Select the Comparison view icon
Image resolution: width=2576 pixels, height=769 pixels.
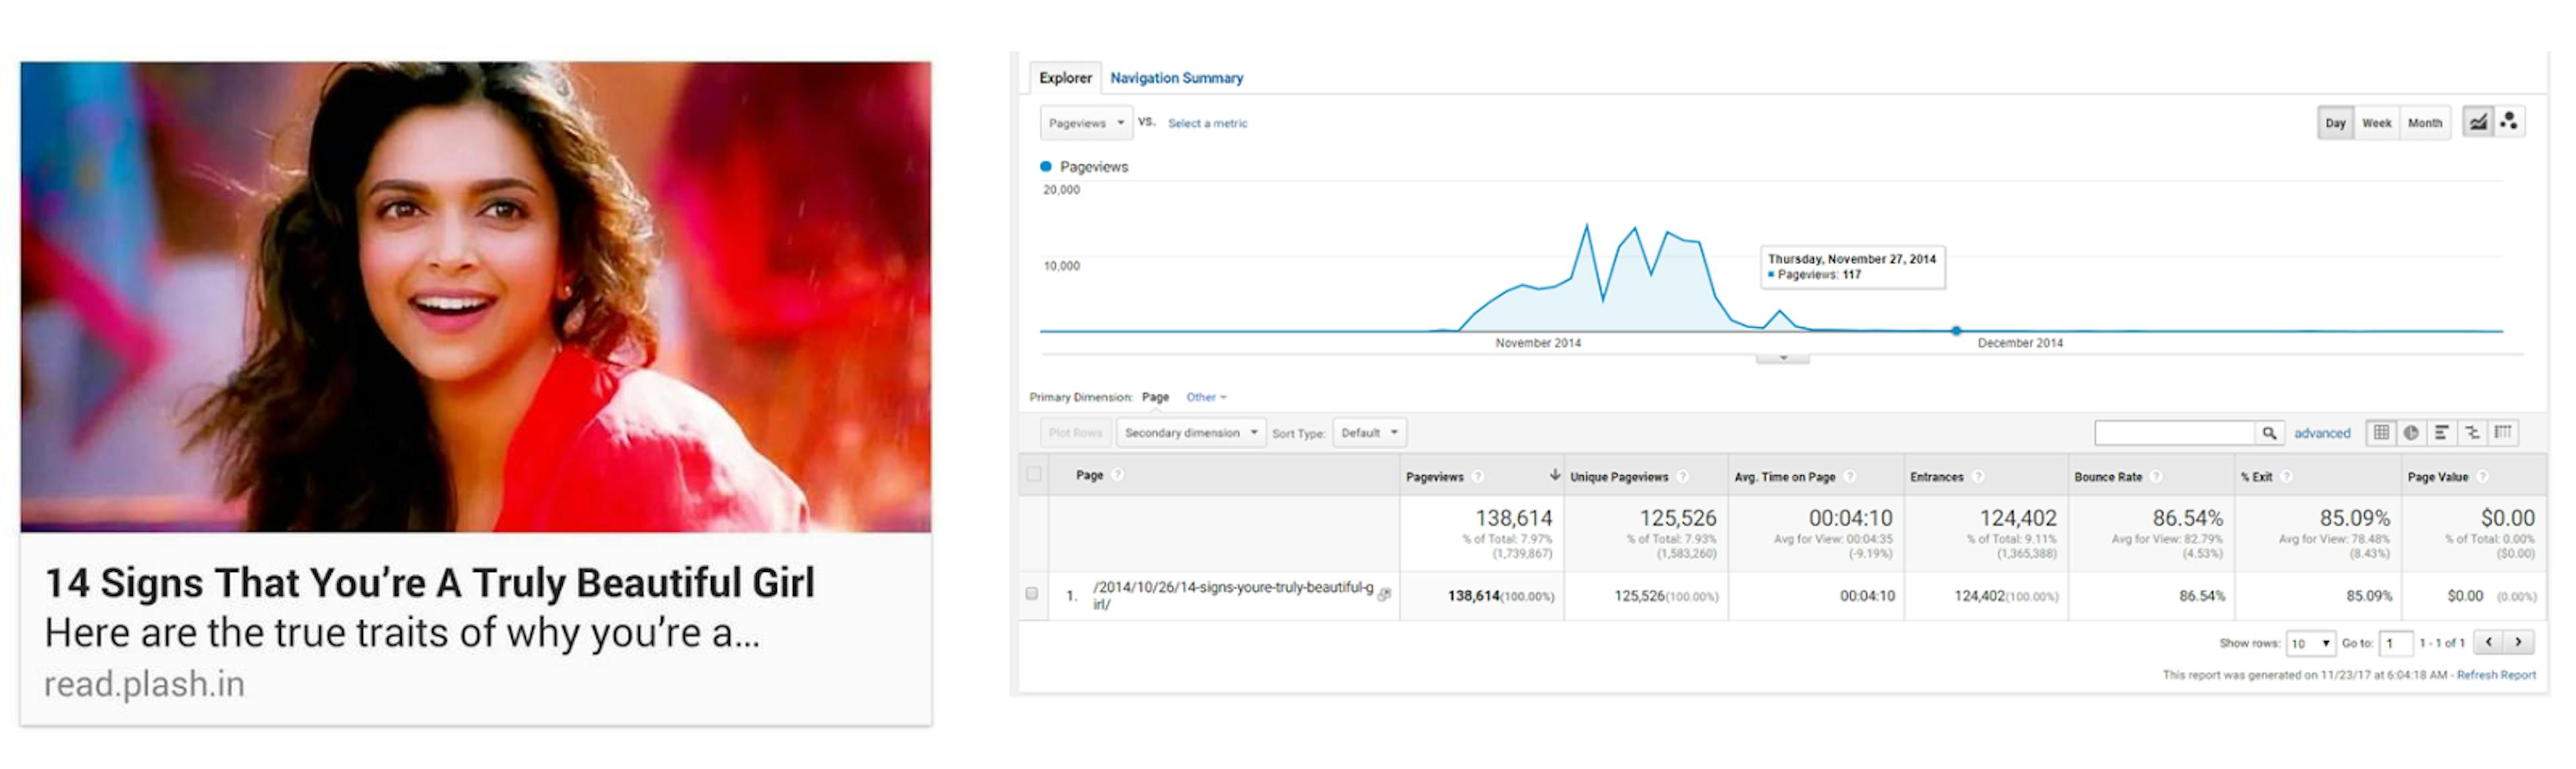pyautogui.click(x=2472, y=433)
